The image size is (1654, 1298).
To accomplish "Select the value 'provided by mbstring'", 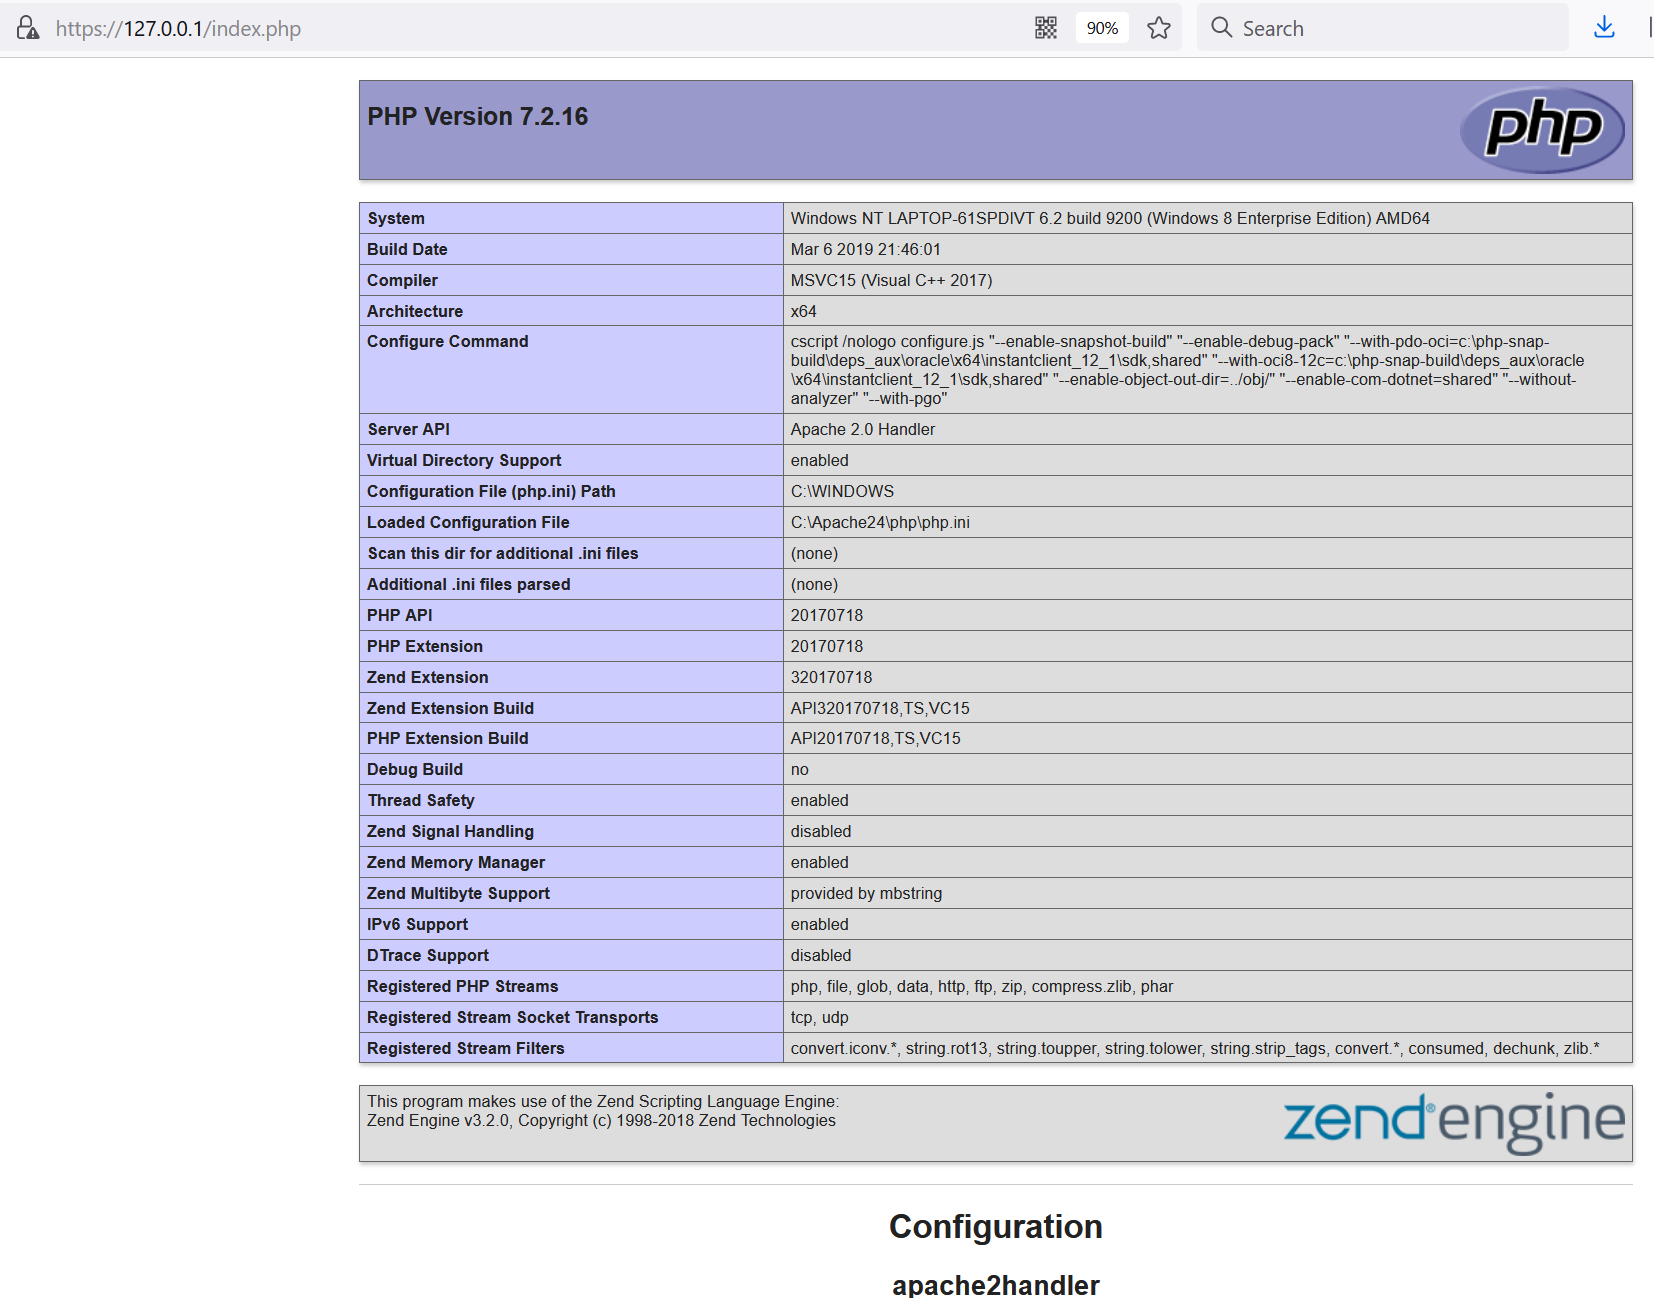I will (x=866, y=893).
